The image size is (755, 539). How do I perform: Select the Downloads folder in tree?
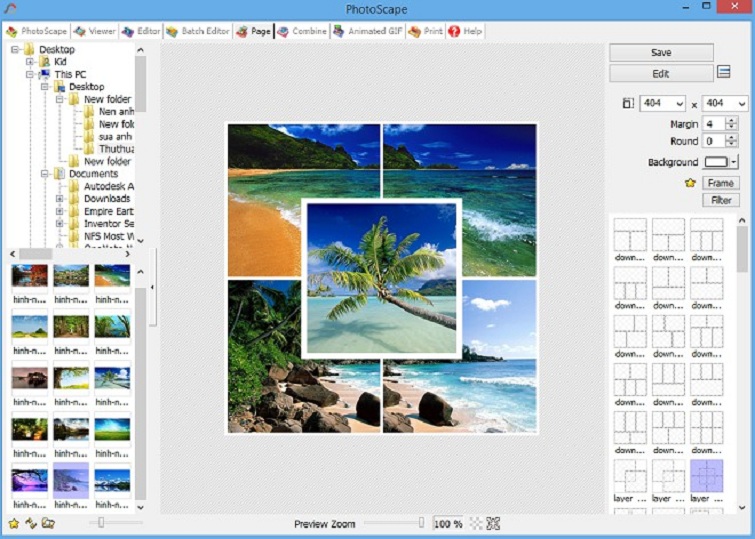(106, 198)
